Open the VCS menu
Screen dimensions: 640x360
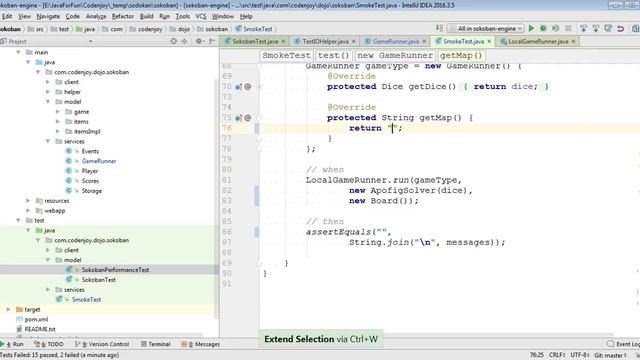coord(201,16)
